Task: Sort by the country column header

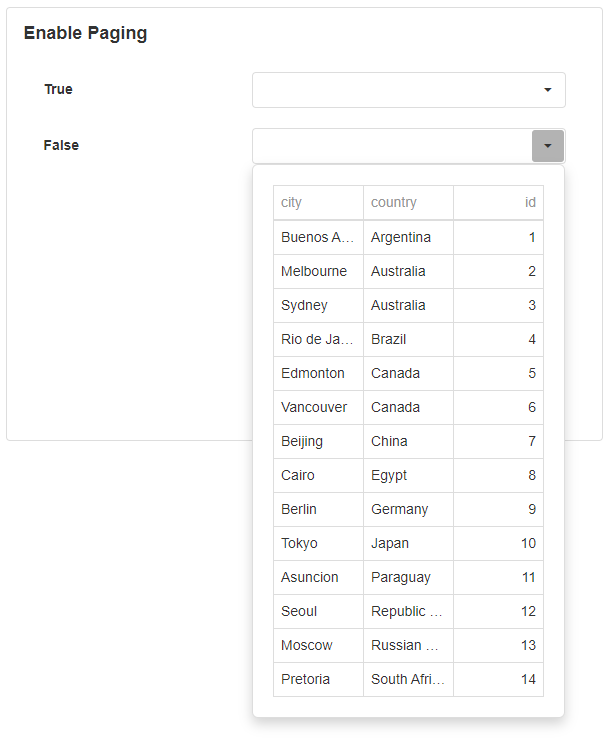Action: point(408,202)
